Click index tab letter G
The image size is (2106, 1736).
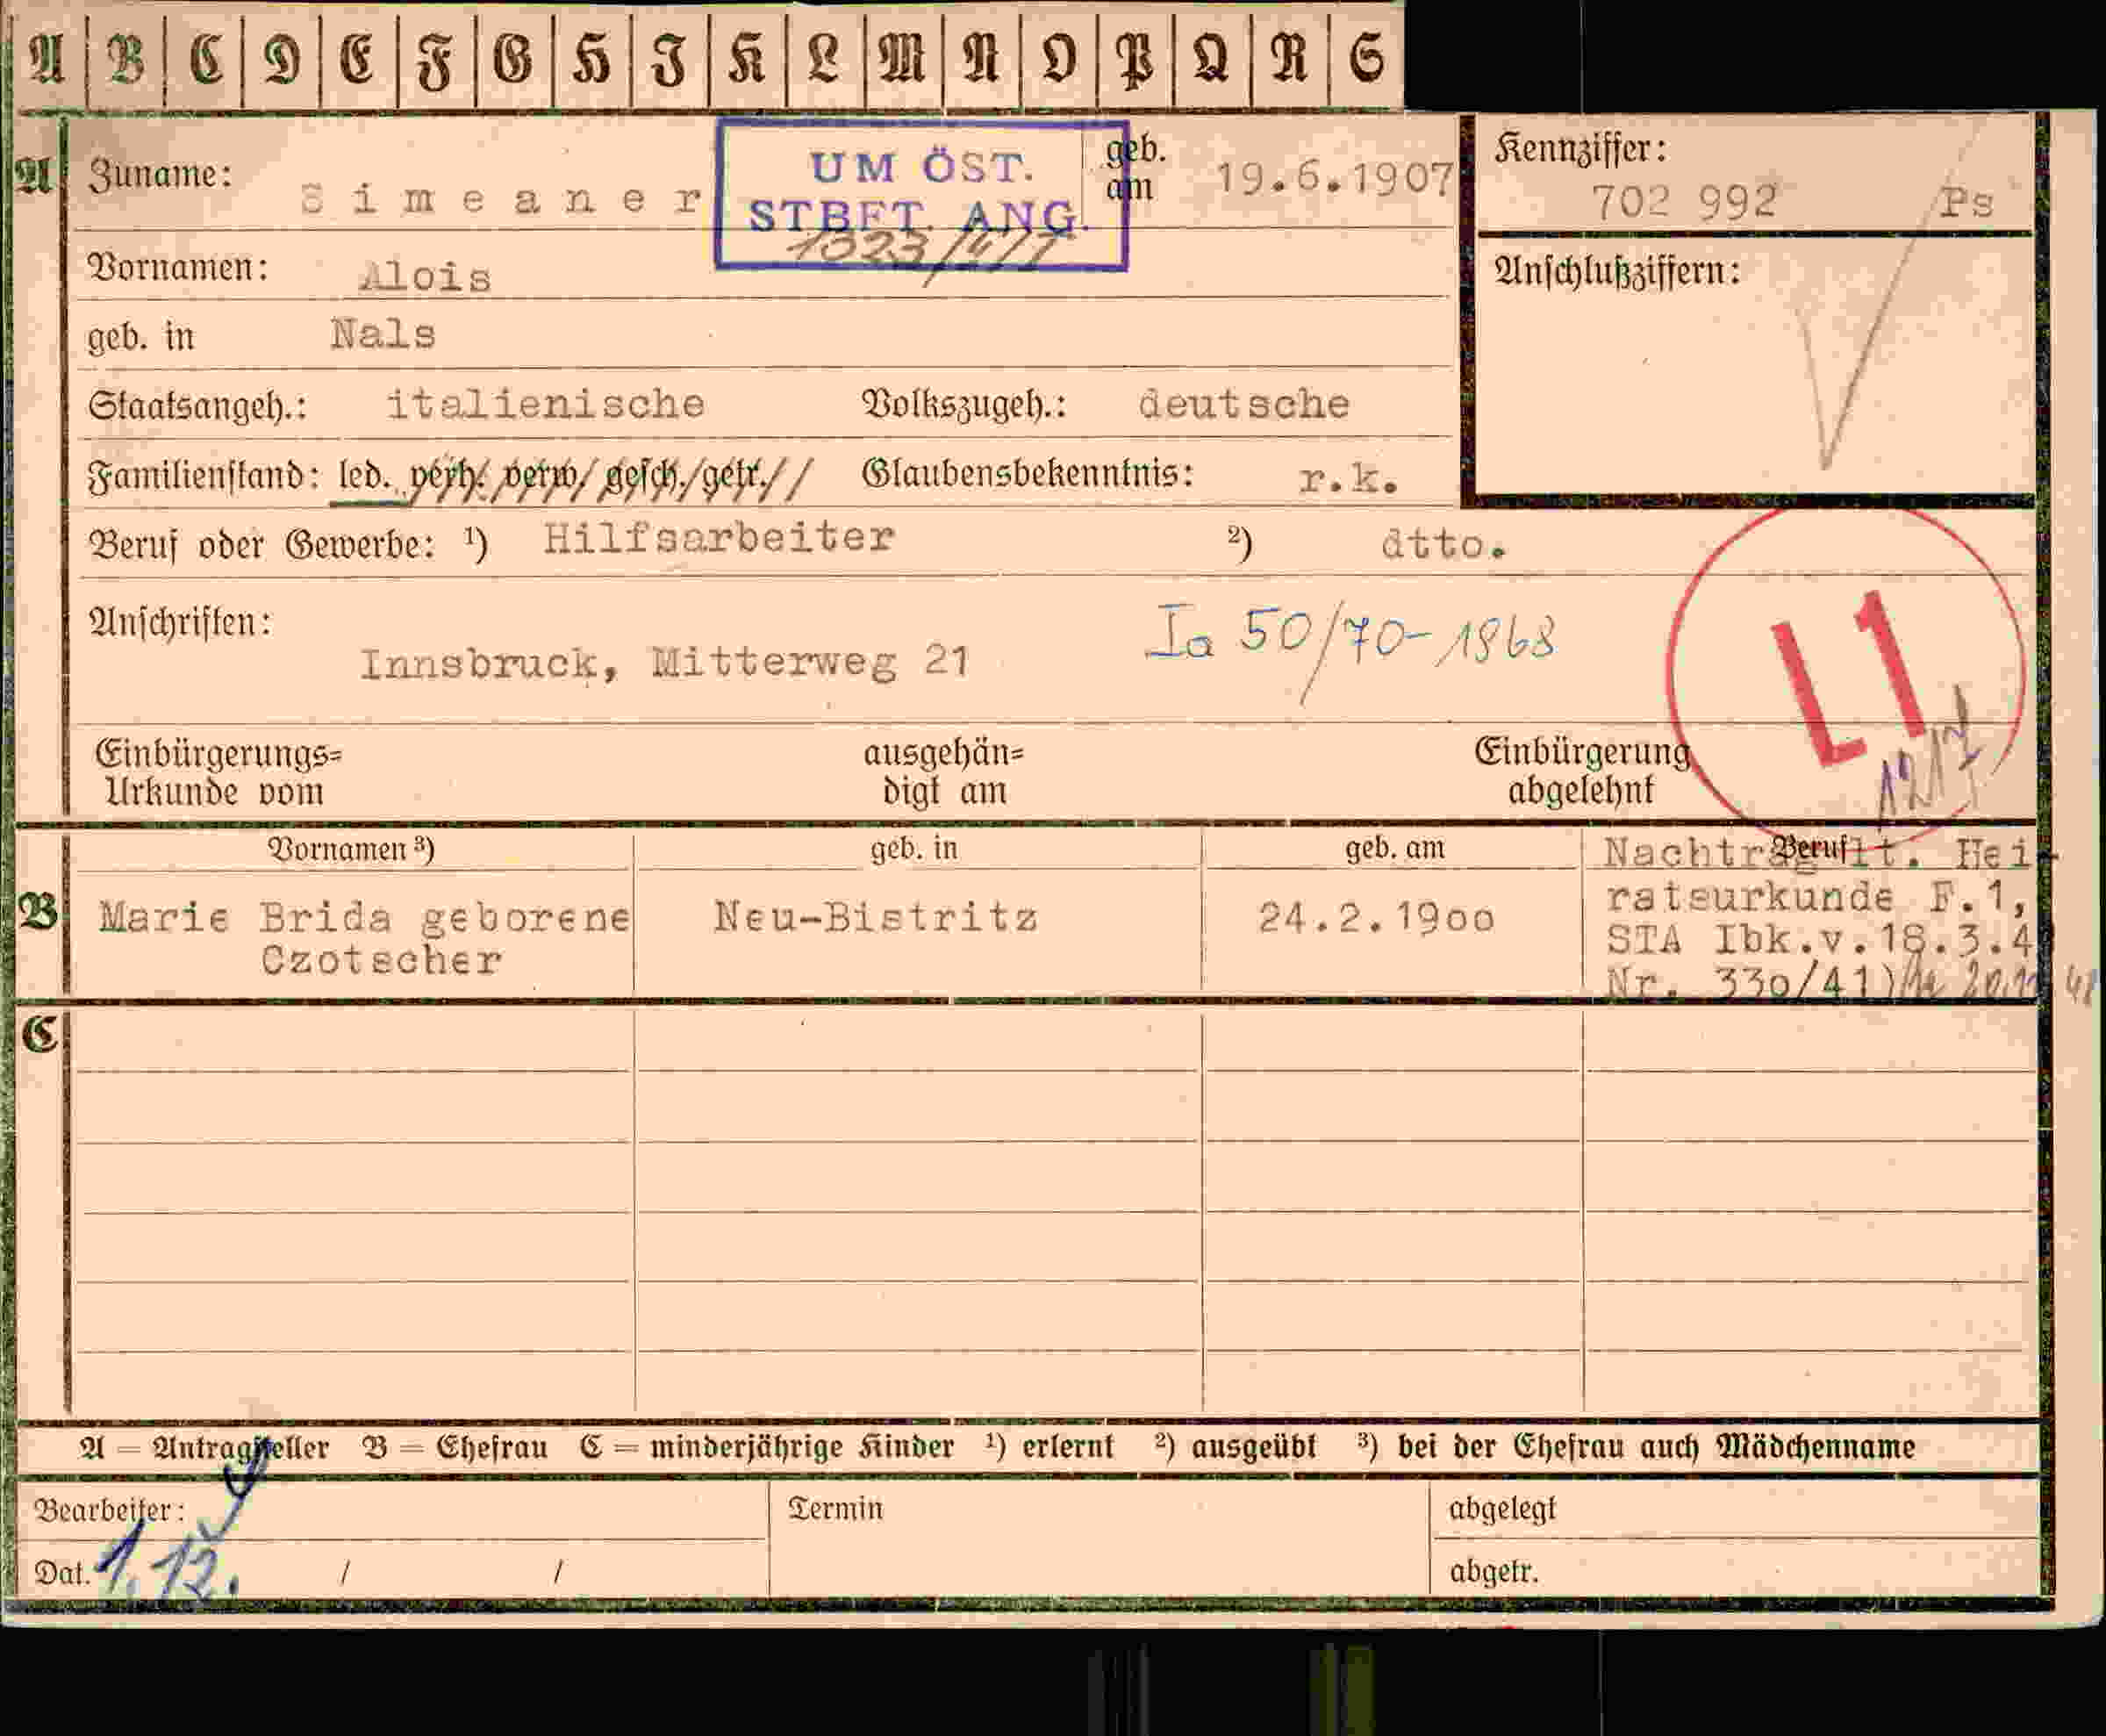click(x=513, y=58)
